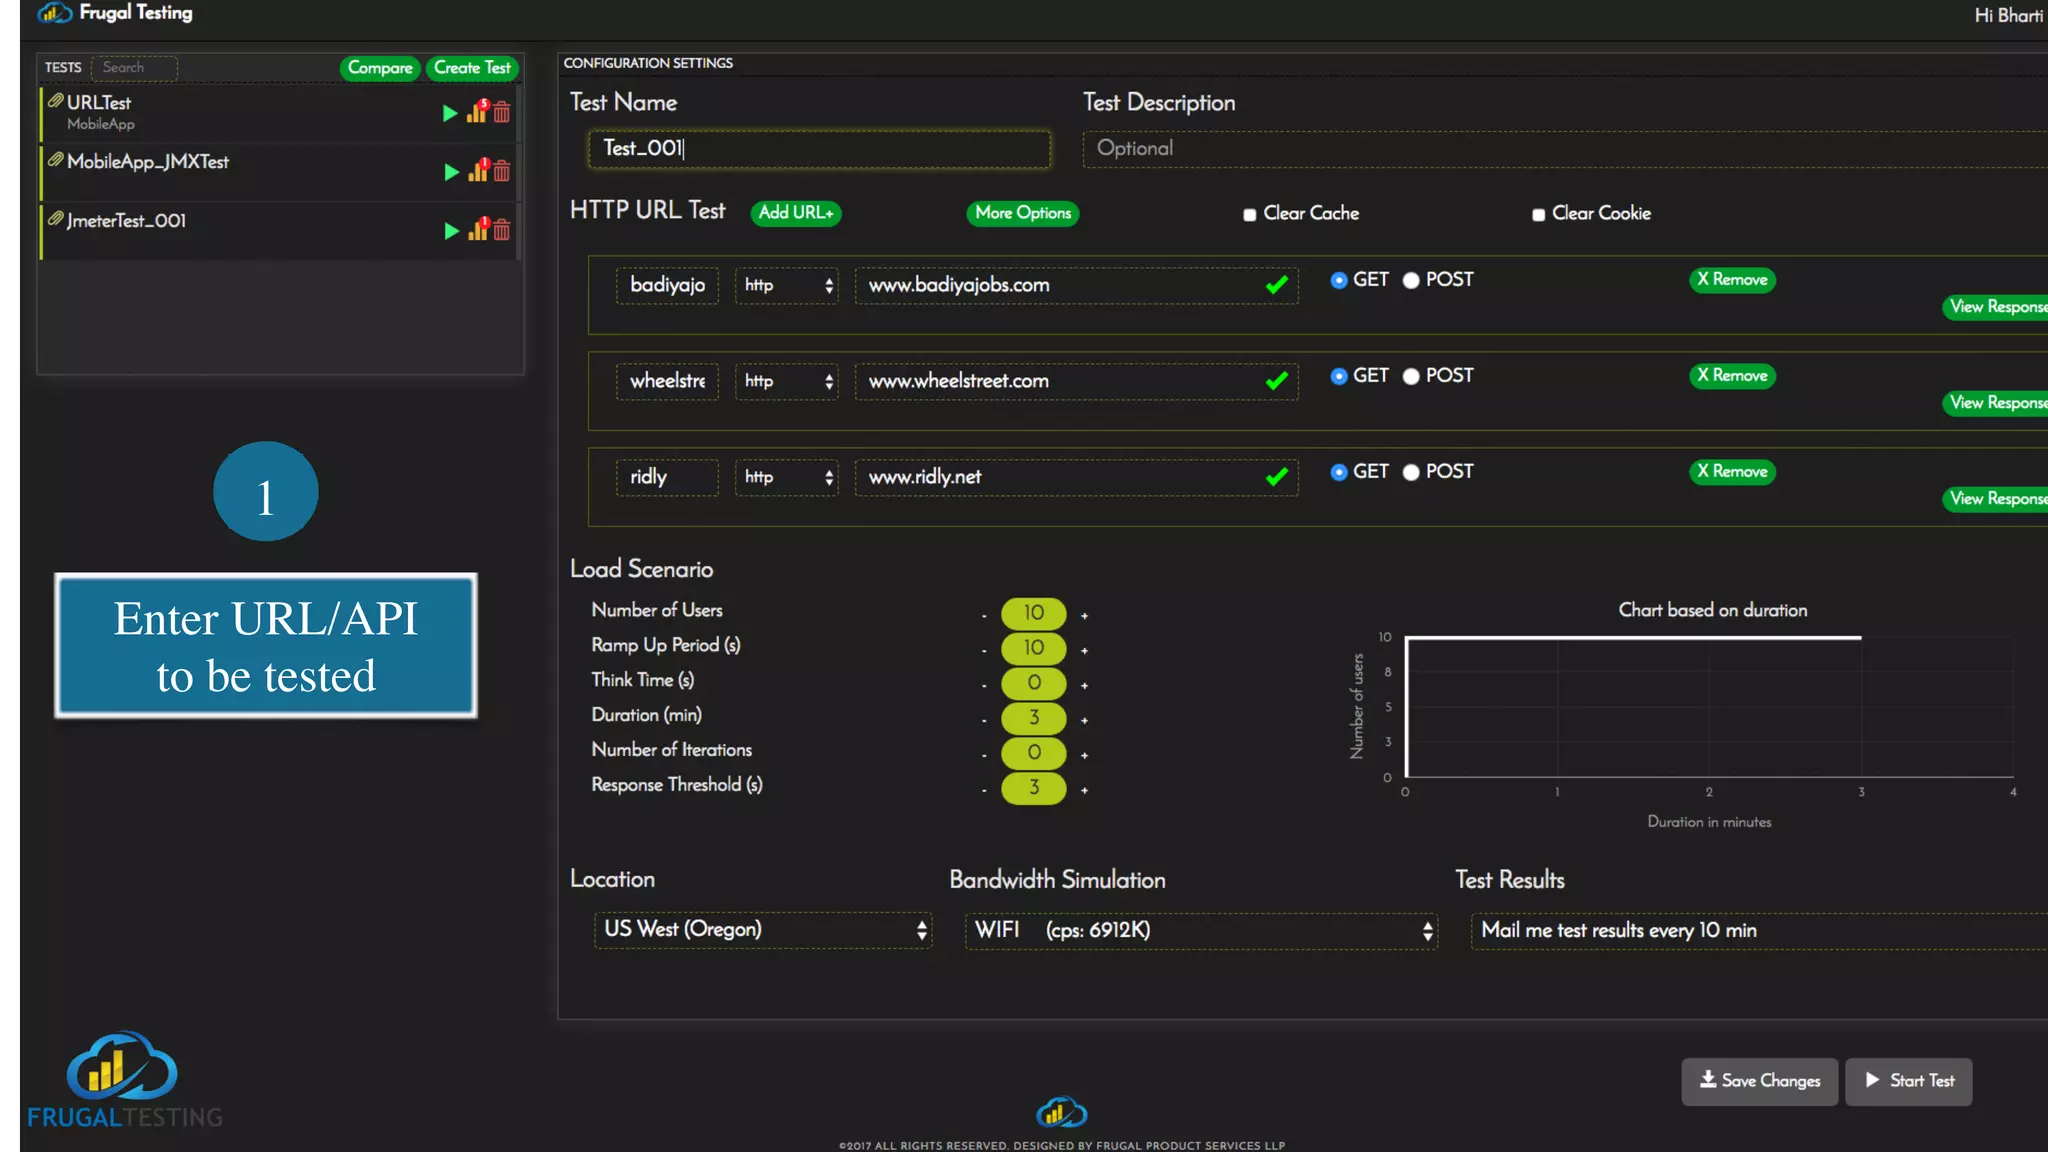
Task: Increase Number of Users with plus
Action: [x=1084, y=615]
